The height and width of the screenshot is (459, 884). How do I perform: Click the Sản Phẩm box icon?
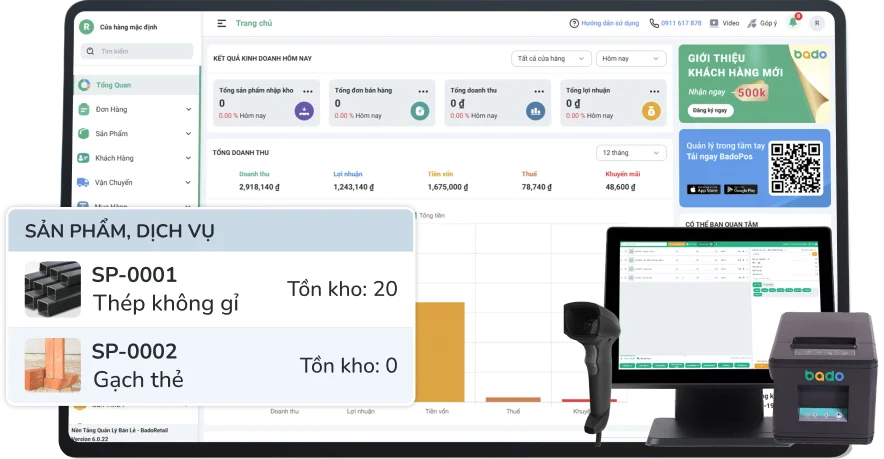[x=83, y=134]
